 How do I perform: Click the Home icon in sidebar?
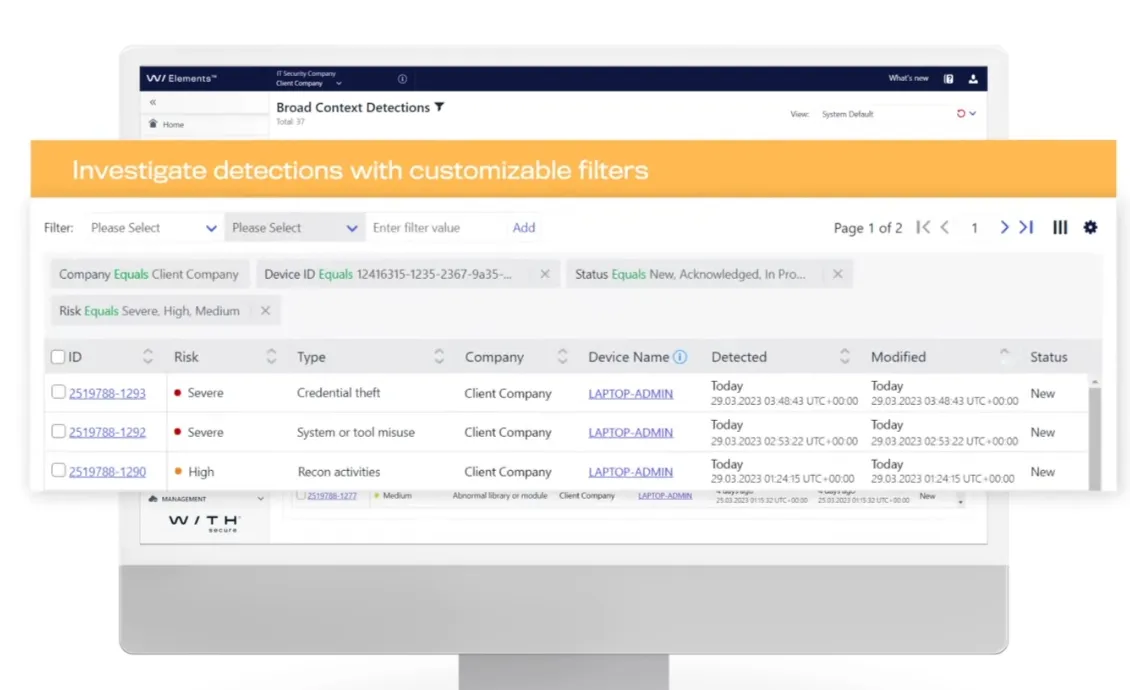(153, 124)
